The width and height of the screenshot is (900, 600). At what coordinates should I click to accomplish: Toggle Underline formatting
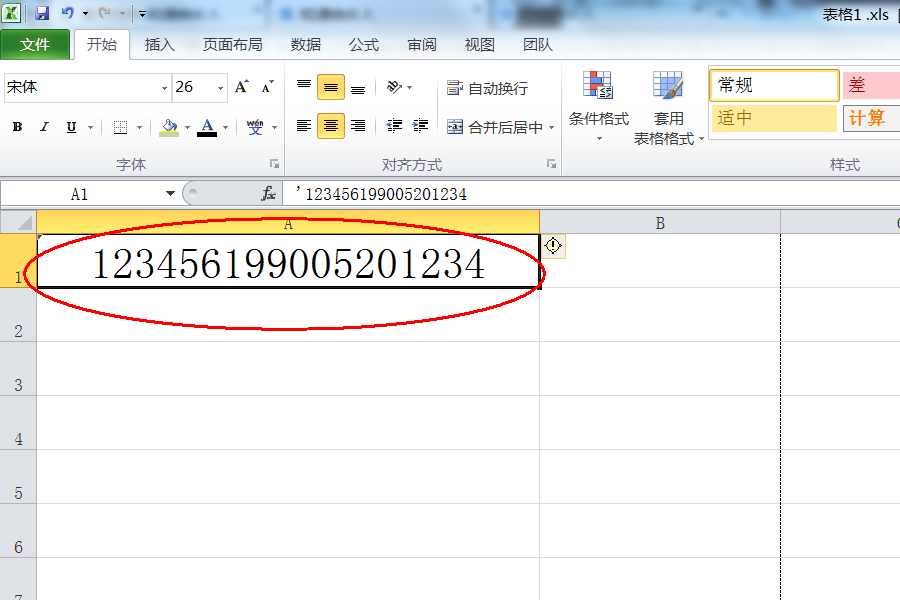click(x=71, y=127)
